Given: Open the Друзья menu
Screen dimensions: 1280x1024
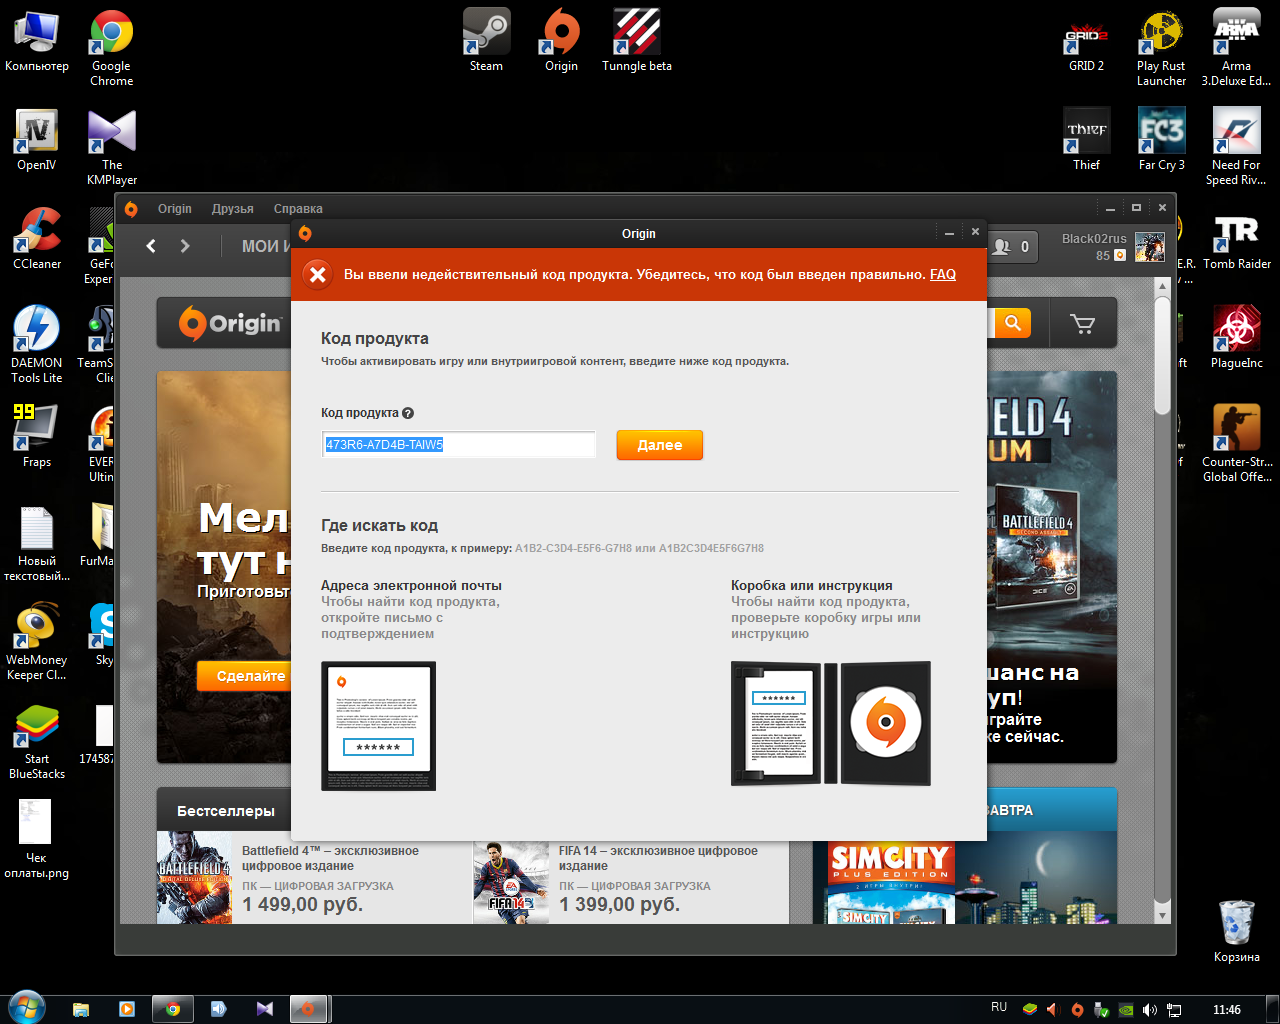Looking at the screenshot, I should (232, 209).
